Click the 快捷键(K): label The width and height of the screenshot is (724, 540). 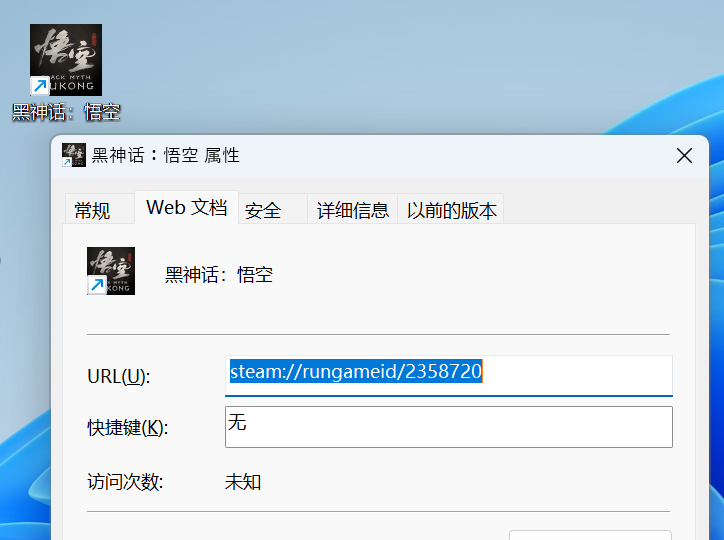click(x=128, y=428)
